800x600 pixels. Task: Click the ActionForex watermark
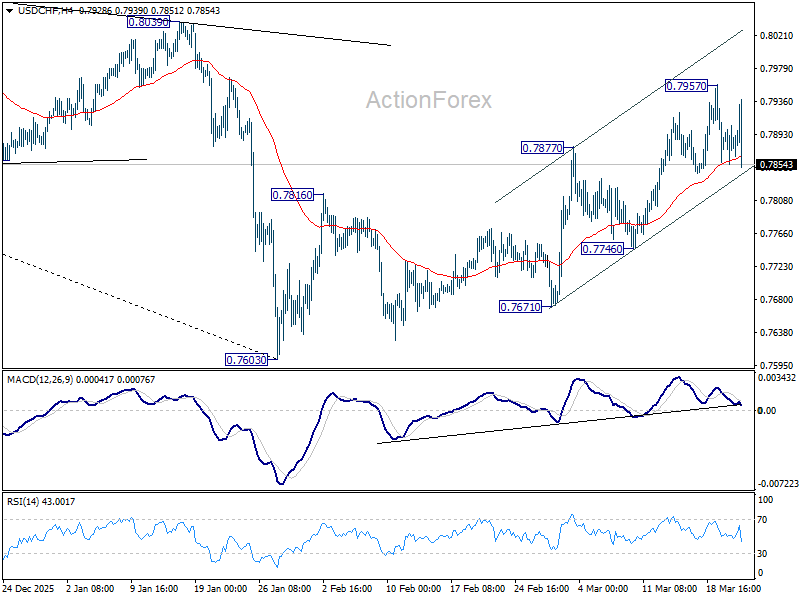(430, 97)
